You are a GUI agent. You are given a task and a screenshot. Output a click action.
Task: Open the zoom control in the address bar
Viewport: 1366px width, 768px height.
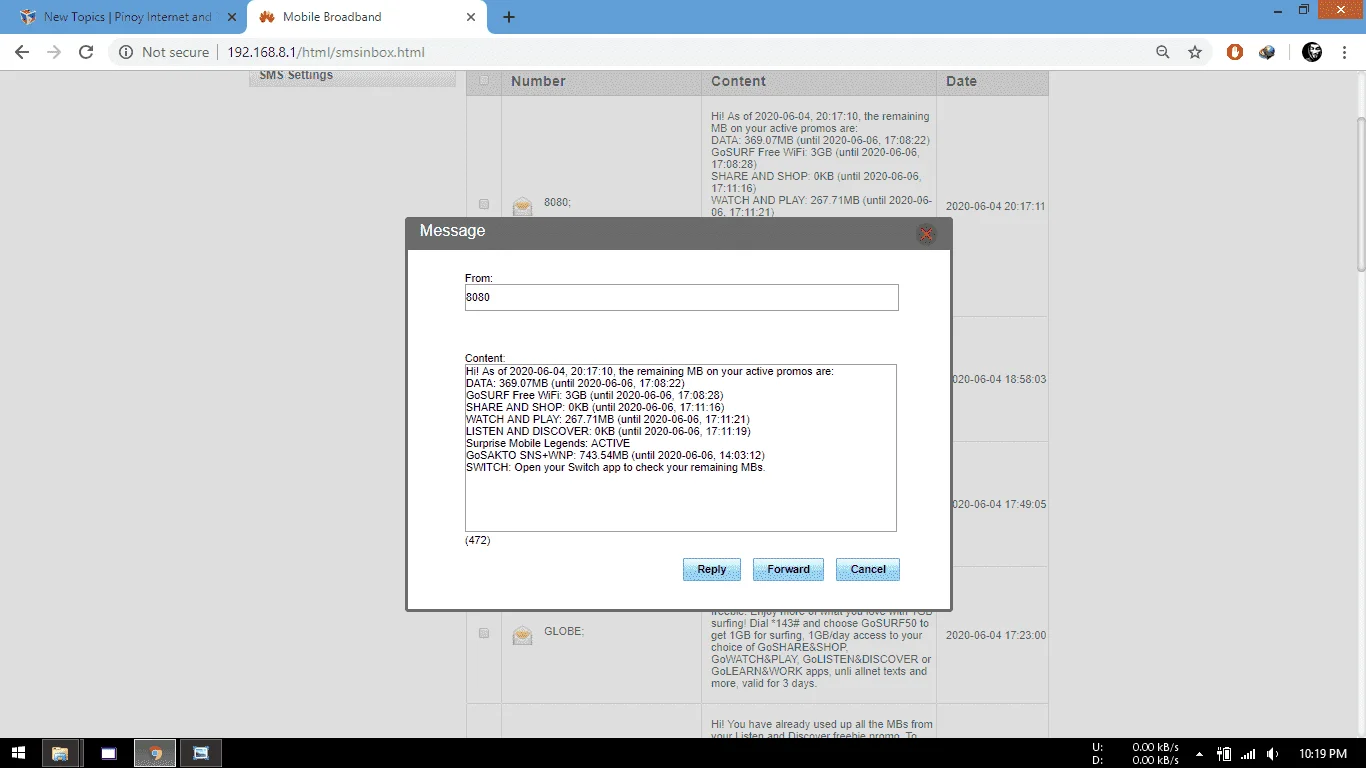(x=1162, y=52)
